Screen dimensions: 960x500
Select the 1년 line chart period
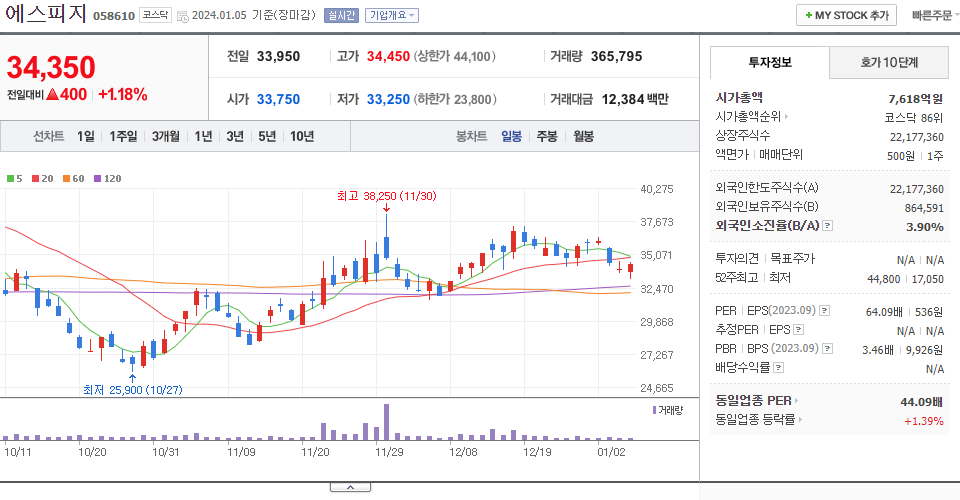tap(203, 136)
